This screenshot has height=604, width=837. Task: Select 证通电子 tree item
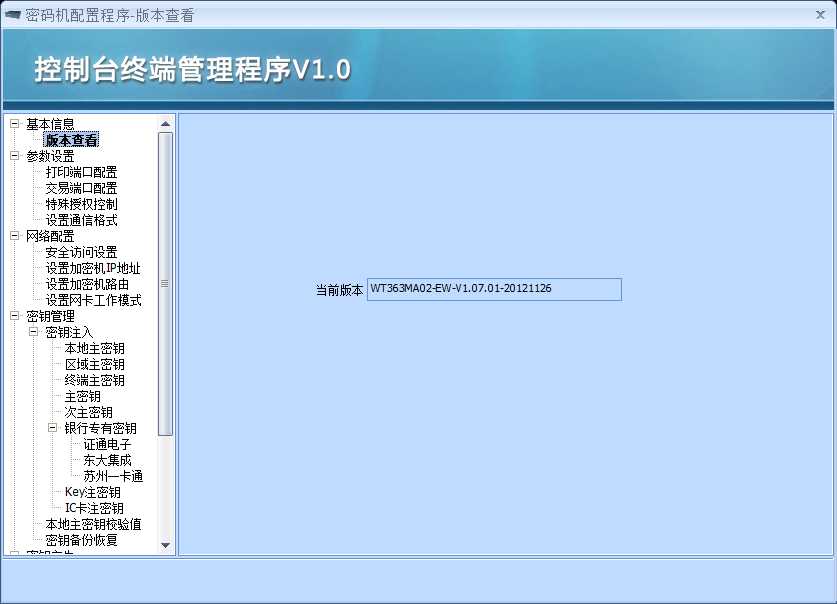click(x=107, y=444)
